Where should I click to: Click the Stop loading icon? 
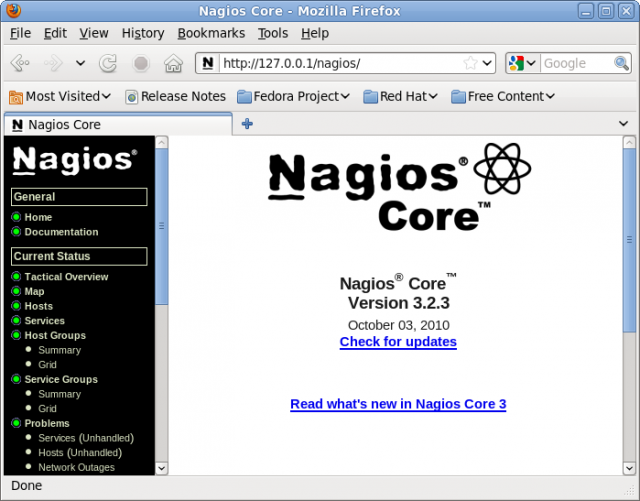(141, 63)
